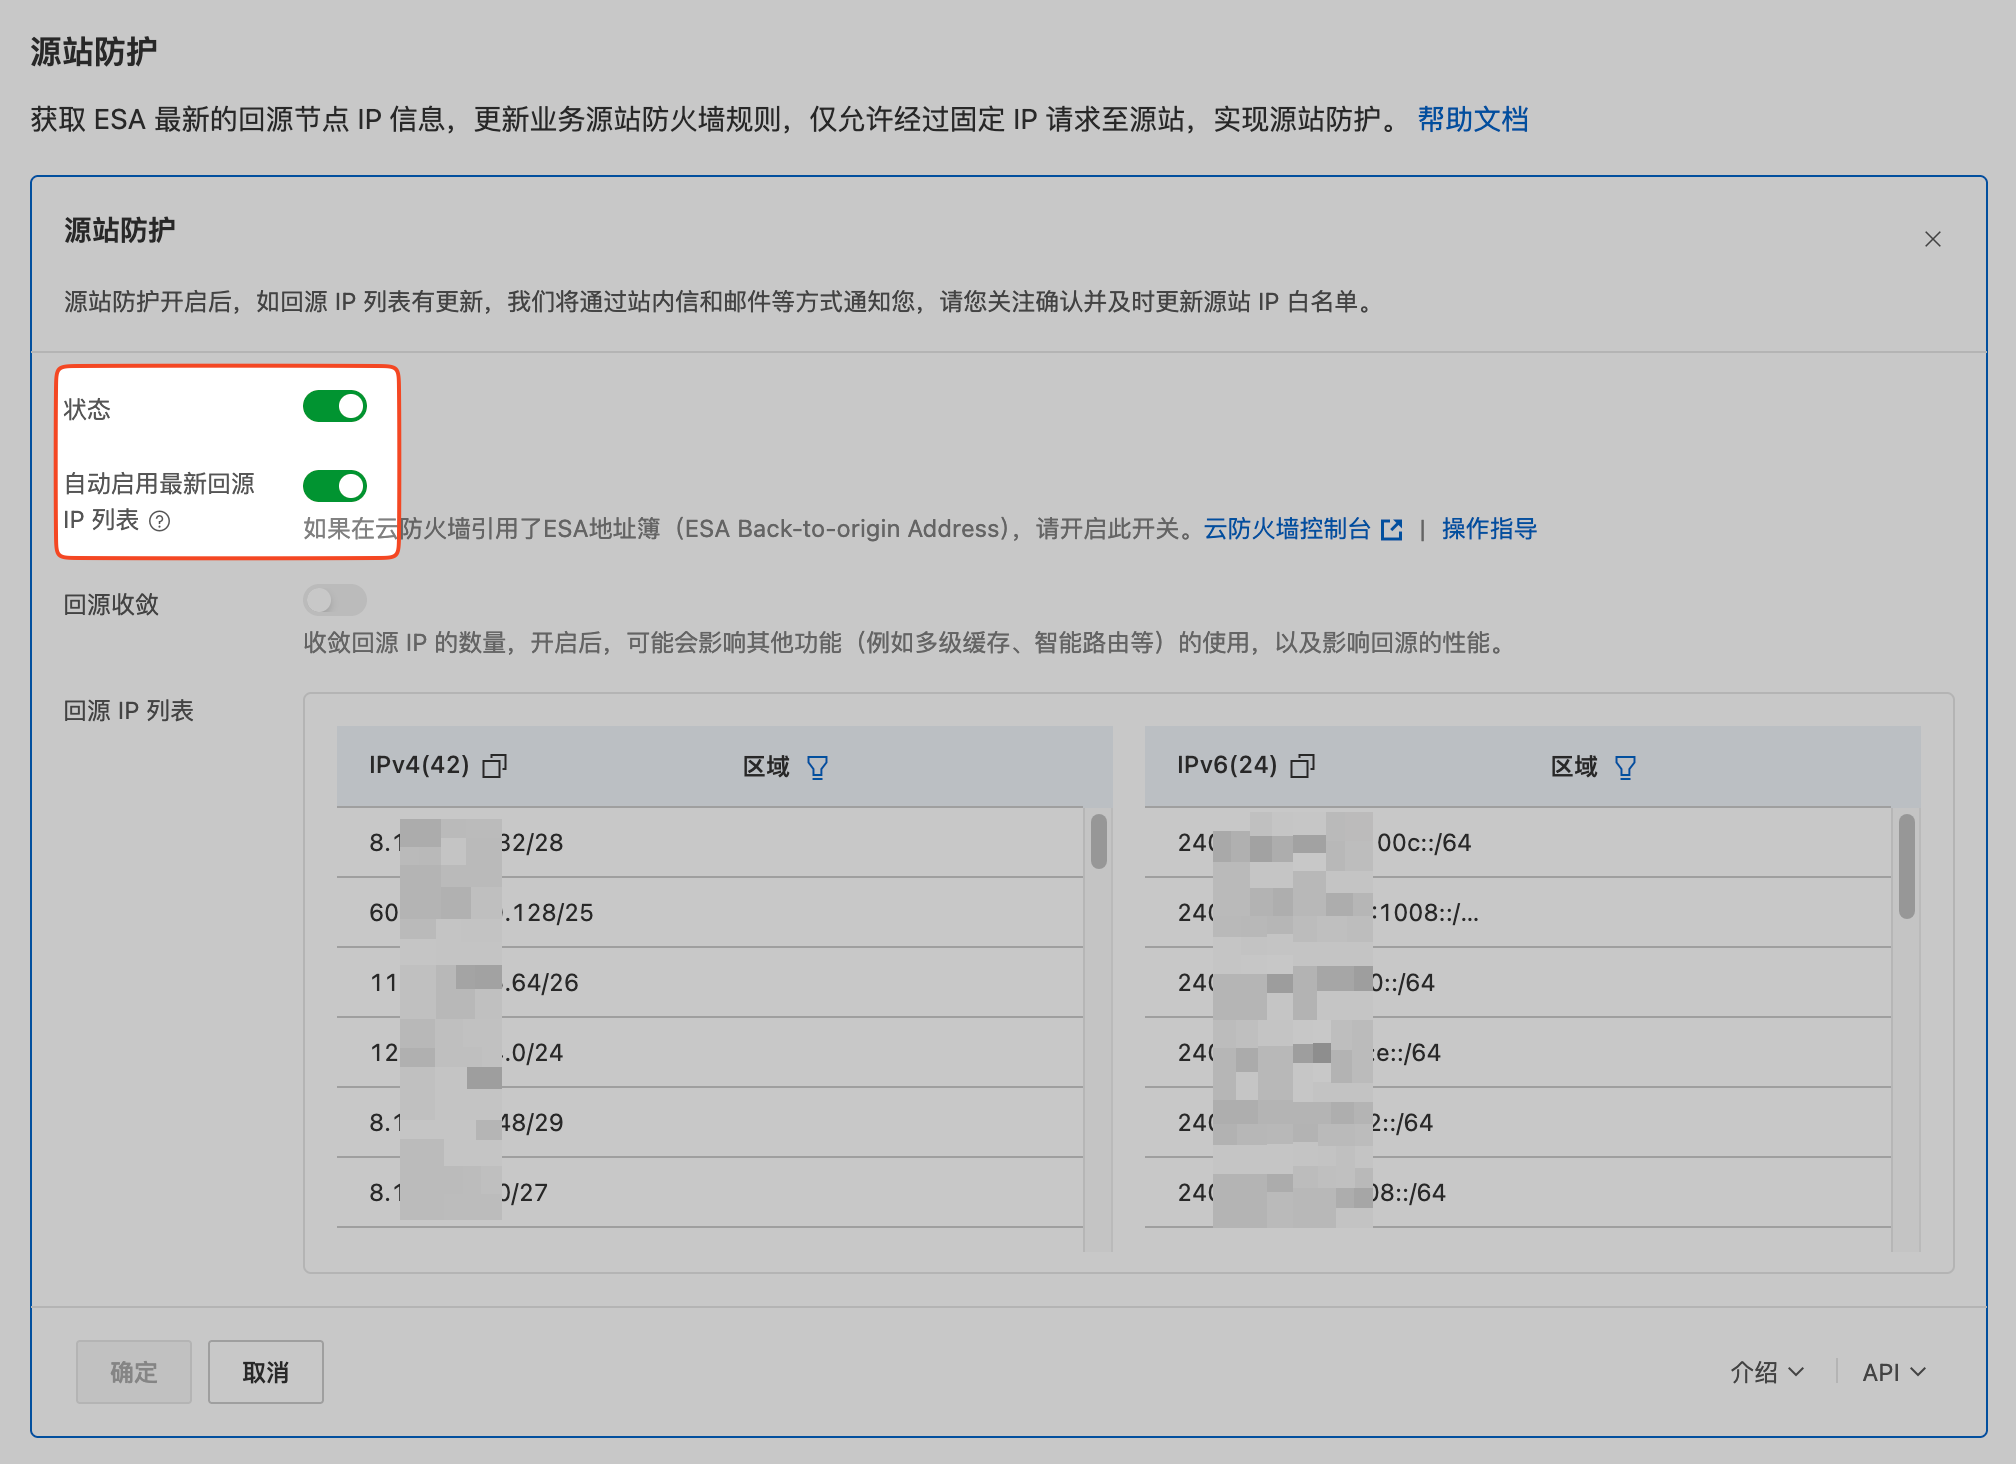Copy the IPv4 address list
This screenshot has height=1464, width=2016.
(x=495, y=766)
